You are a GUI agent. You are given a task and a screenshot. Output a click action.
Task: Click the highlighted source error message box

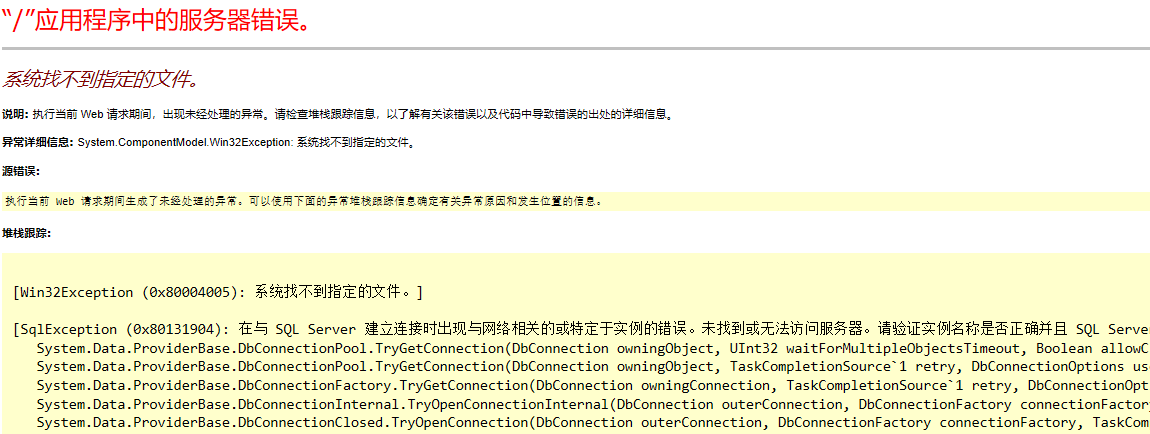(x=576, y=201)
